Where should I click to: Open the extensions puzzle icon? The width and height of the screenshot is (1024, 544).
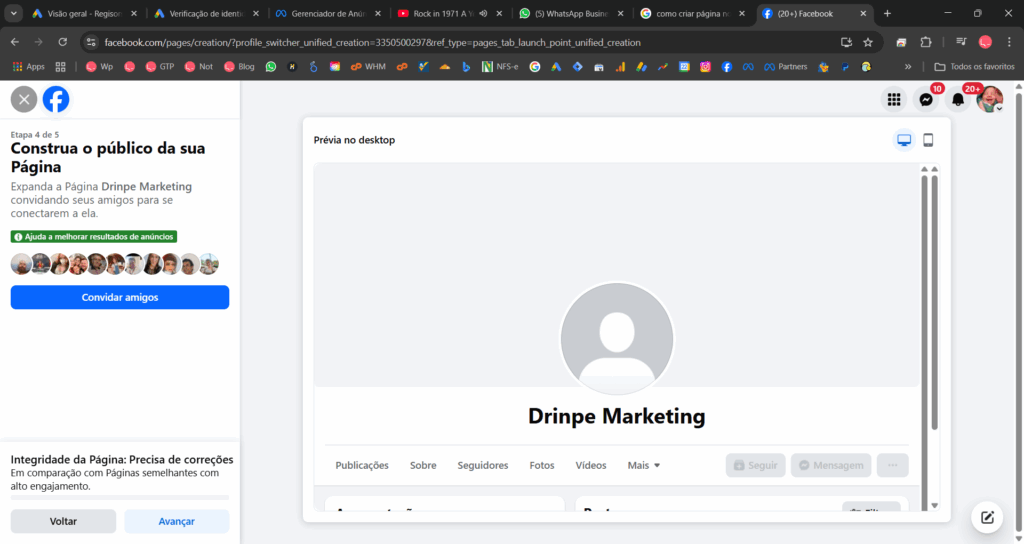tap(925, 42)
